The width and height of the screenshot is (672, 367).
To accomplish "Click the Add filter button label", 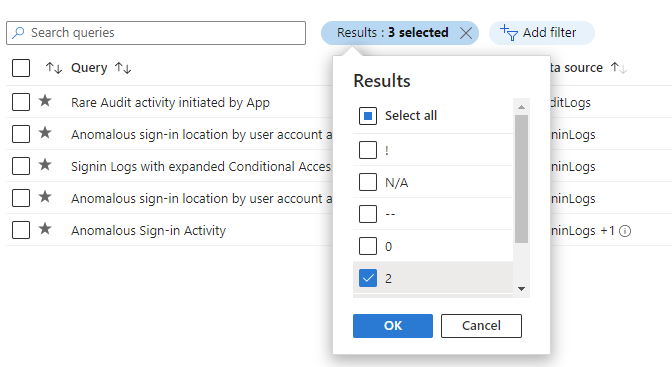I will click(549, 33).
